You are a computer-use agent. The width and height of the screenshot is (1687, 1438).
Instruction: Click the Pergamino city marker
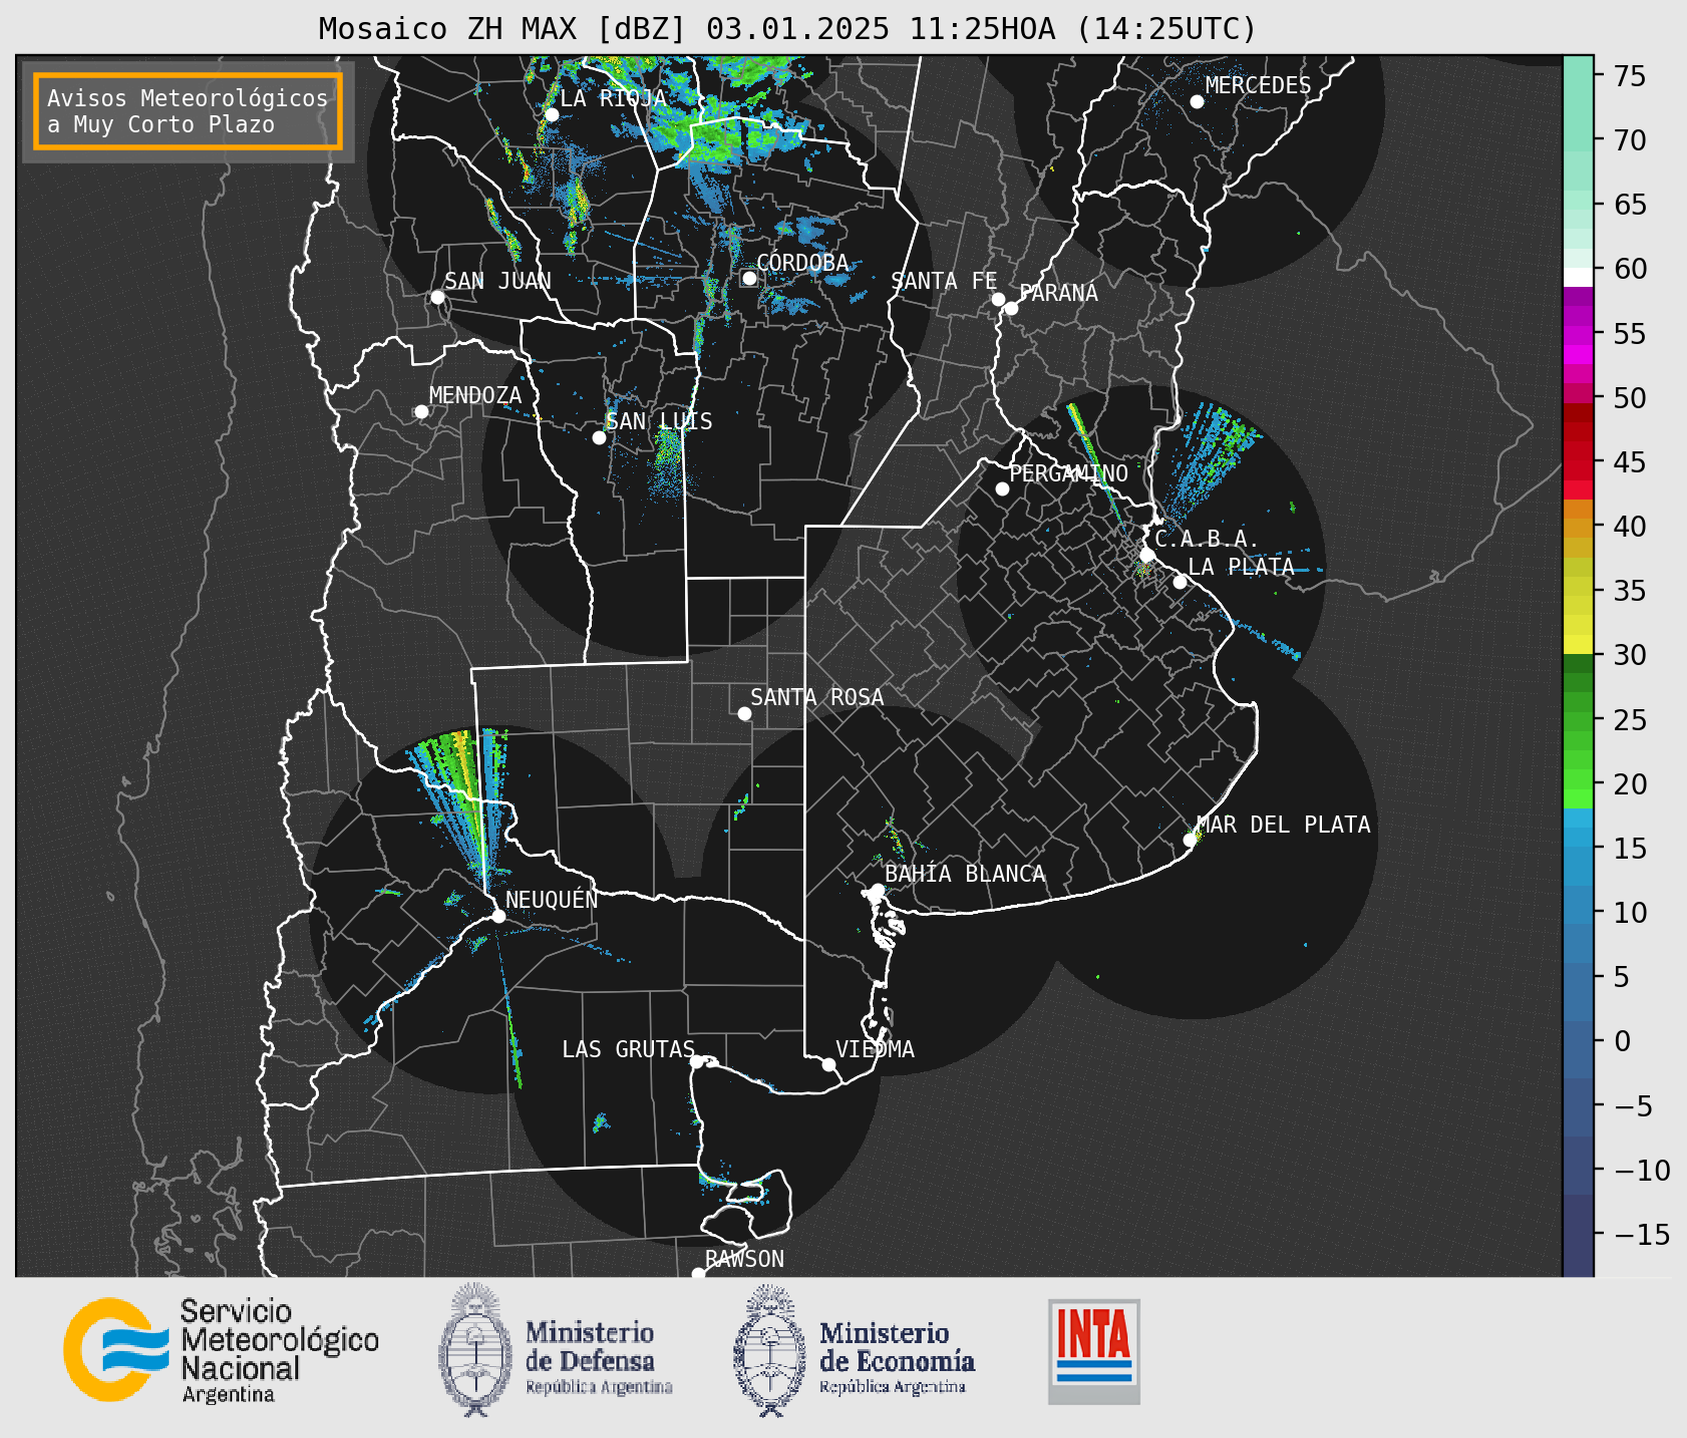[x=1002, y=489]
